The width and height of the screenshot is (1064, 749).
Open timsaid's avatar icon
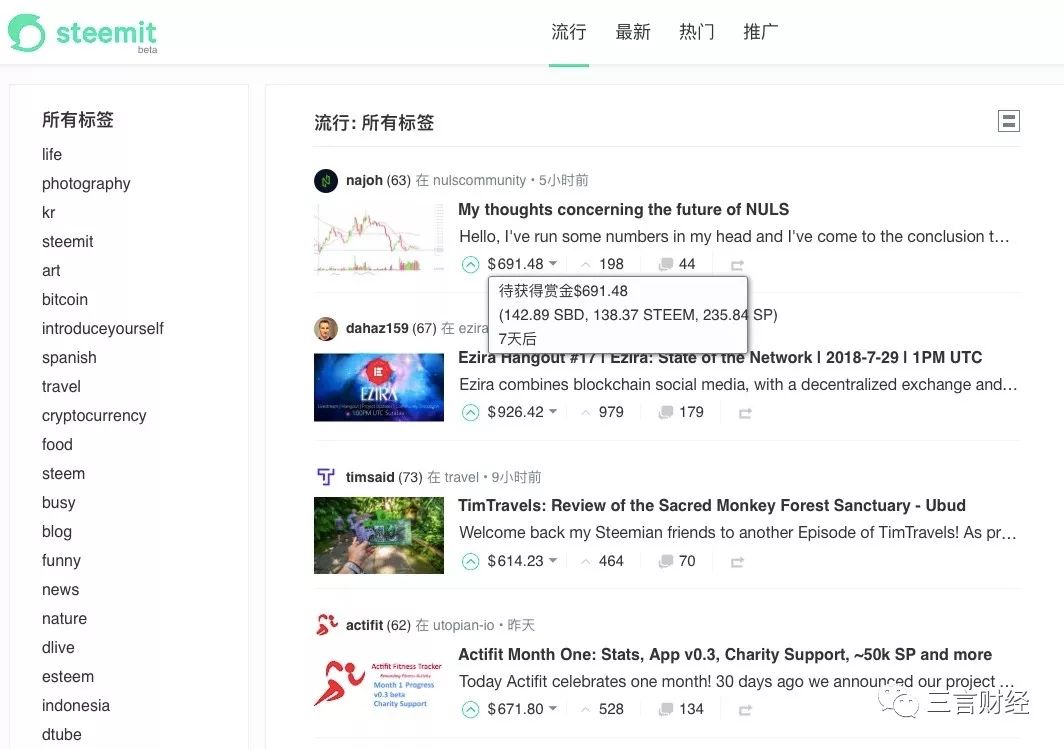coord(326,477)
